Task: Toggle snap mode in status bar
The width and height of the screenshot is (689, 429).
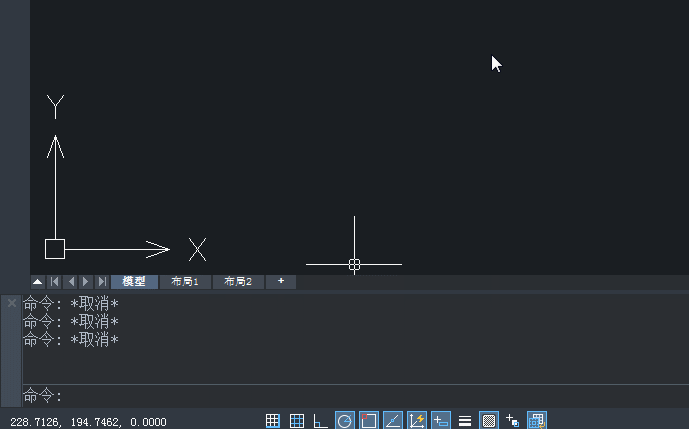Action: [x=273, y=421]
